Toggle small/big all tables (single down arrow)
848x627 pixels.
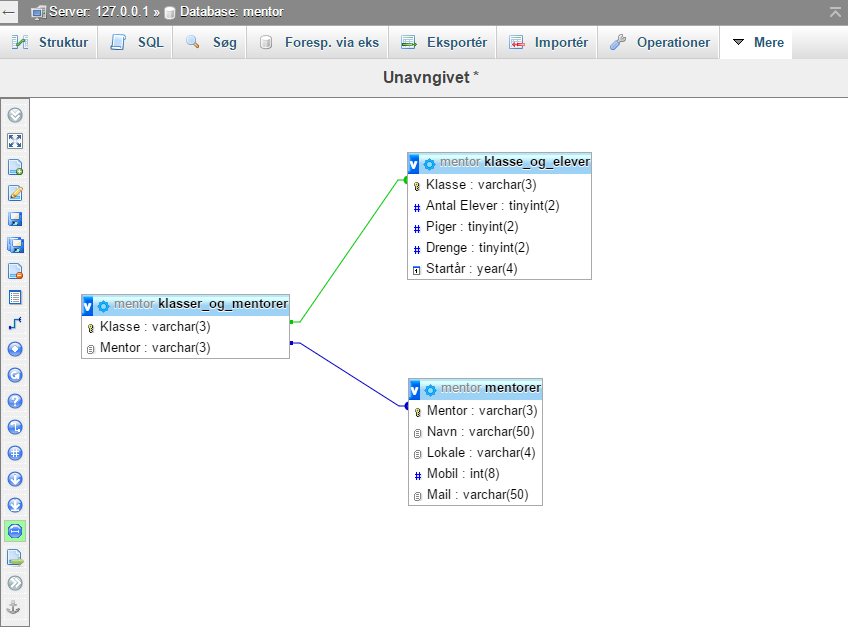pos(15,479)
